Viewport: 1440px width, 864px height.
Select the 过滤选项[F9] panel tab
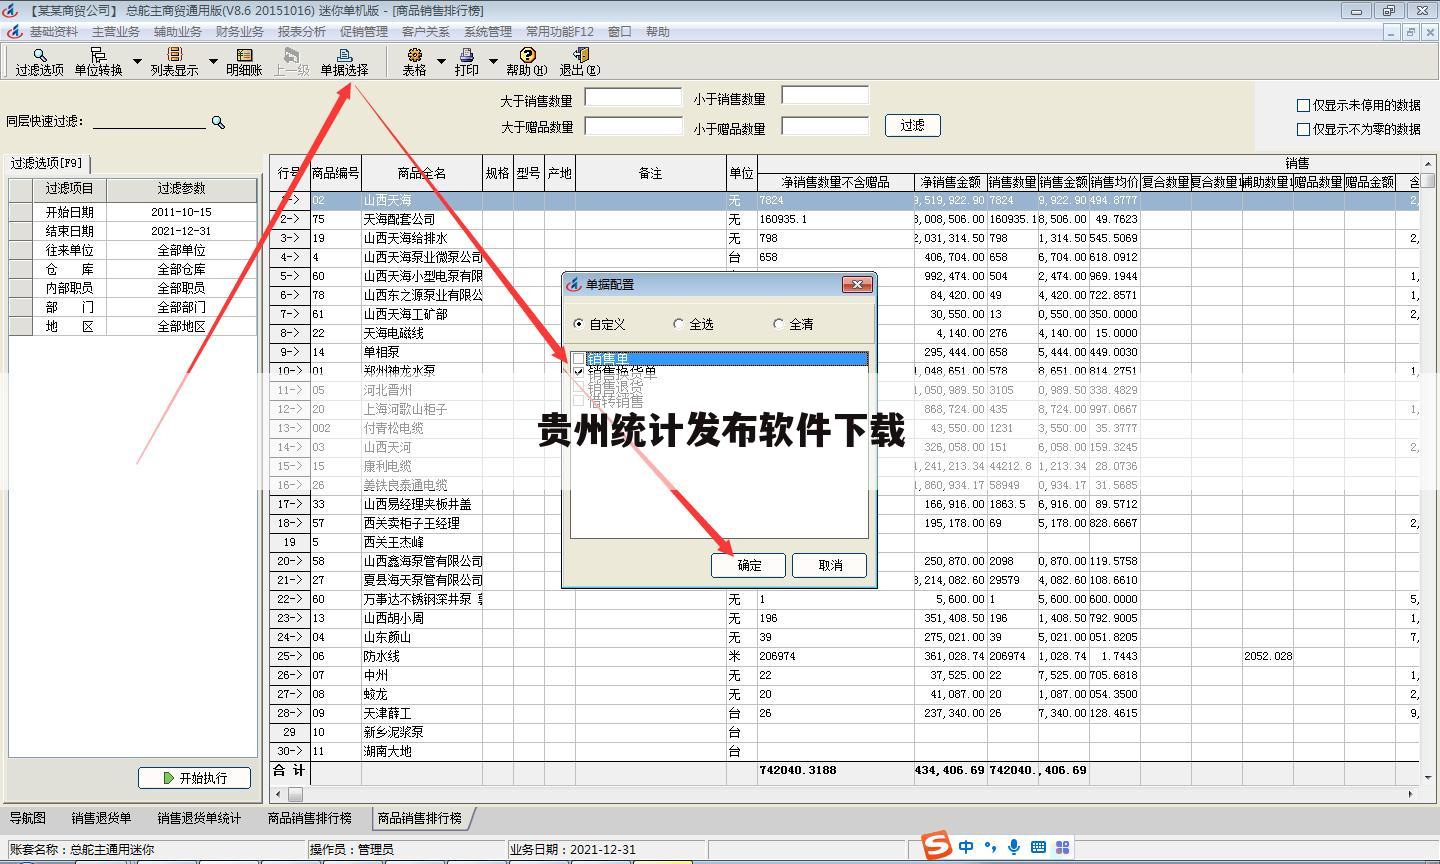[x=46, y=163]
